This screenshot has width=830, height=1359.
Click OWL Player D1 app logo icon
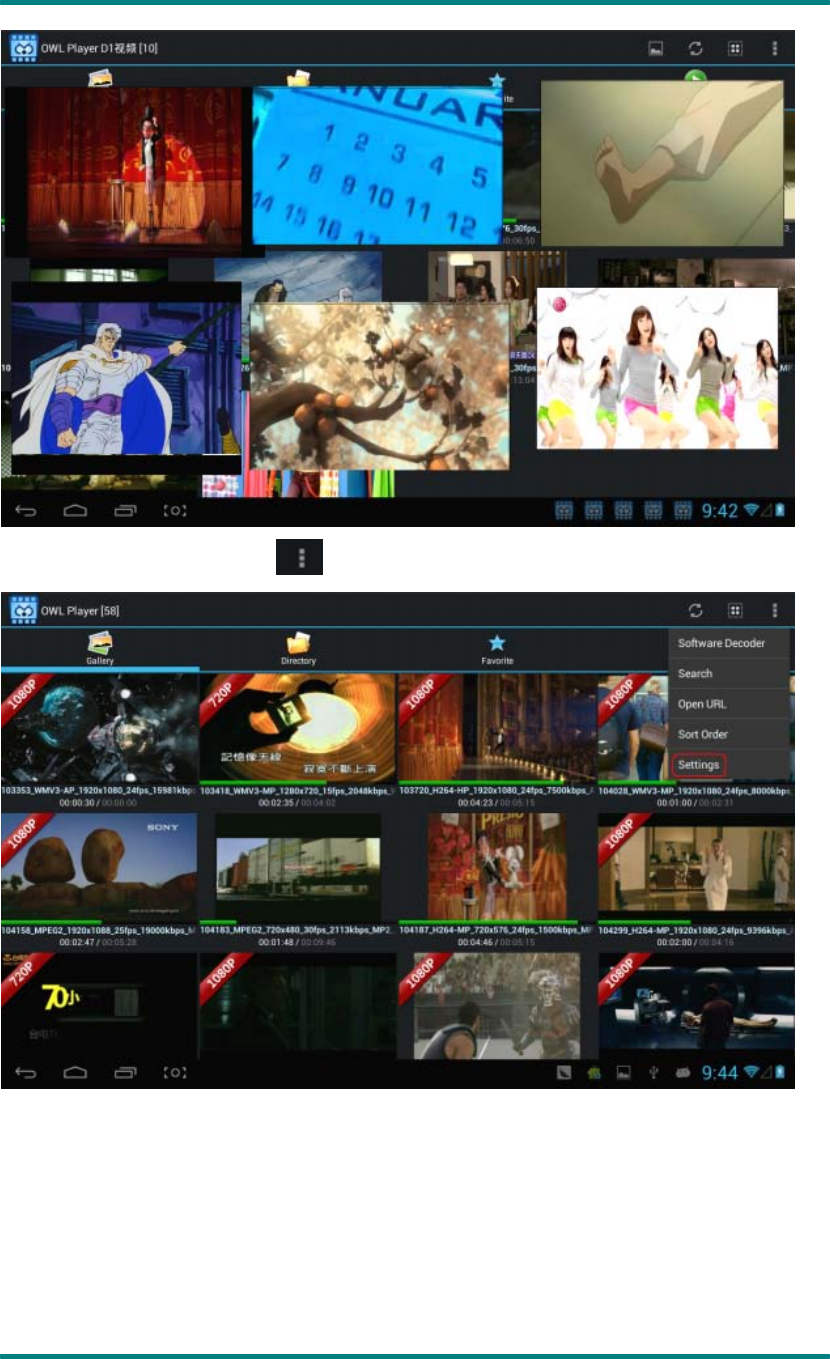pos(23,47)
